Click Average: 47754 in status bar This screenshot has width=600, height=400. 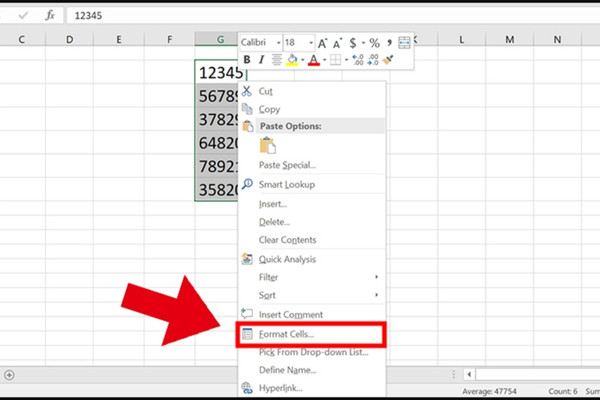click(489, 391)
